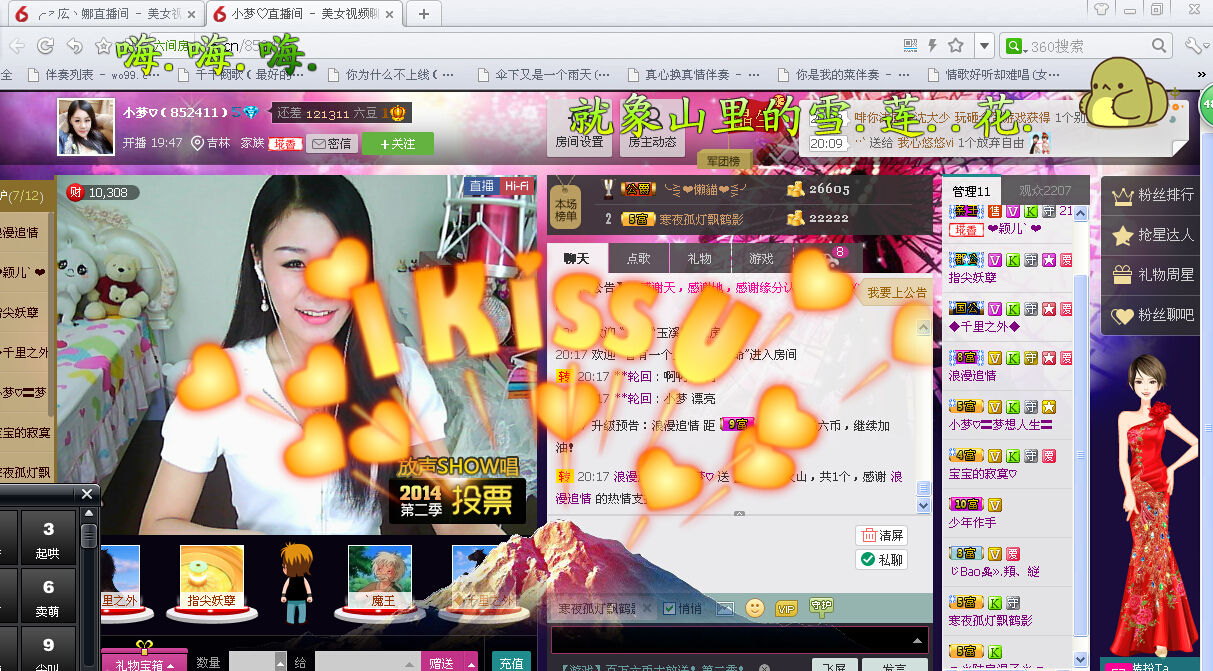This screenshot has height=671, width=1213.
Task: Open 礼物周星 weekly gift stars
Action: pyautogui.click(x=1153, y=275)
